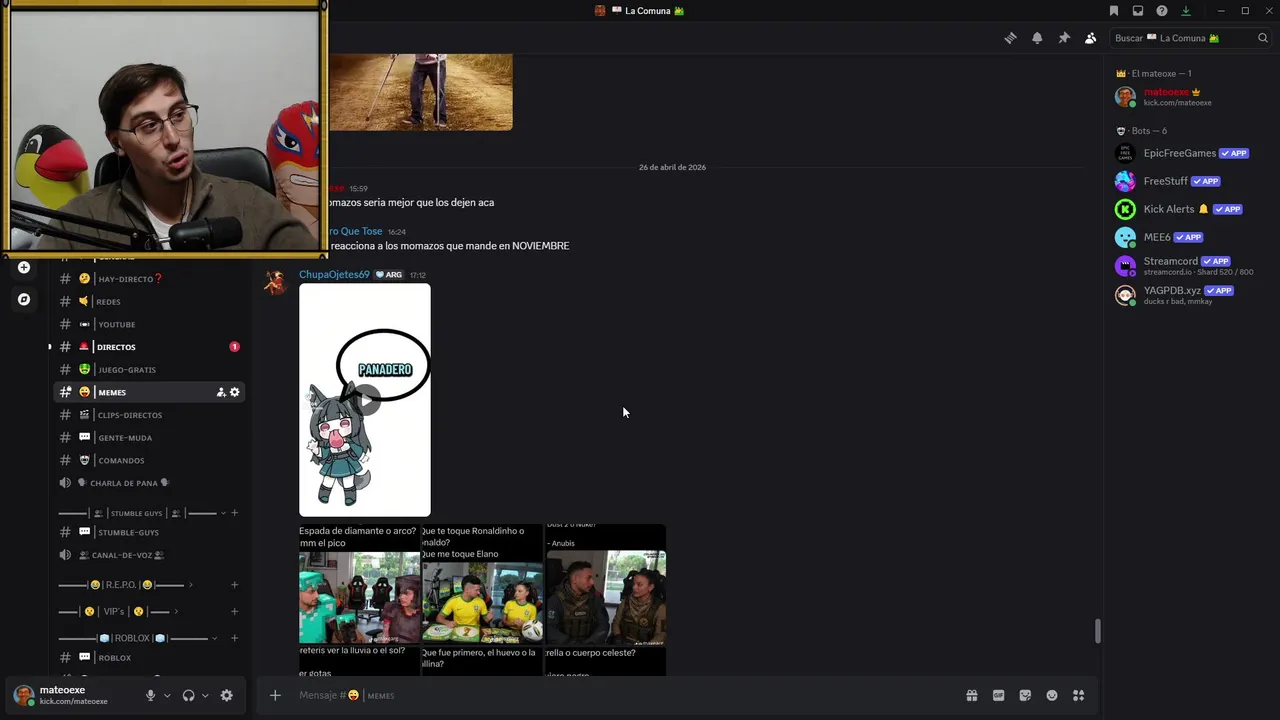
Task: Create channel in R.E.P.O. category
Action: (x=234, y=584)
